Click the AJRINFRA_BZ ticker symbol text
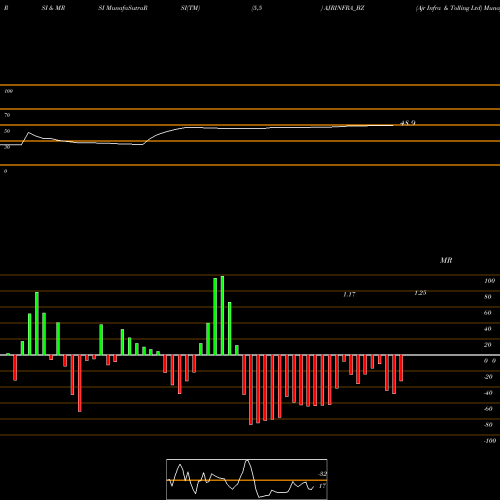The height and width of the screenshot is (500, 500). point(344,8)
